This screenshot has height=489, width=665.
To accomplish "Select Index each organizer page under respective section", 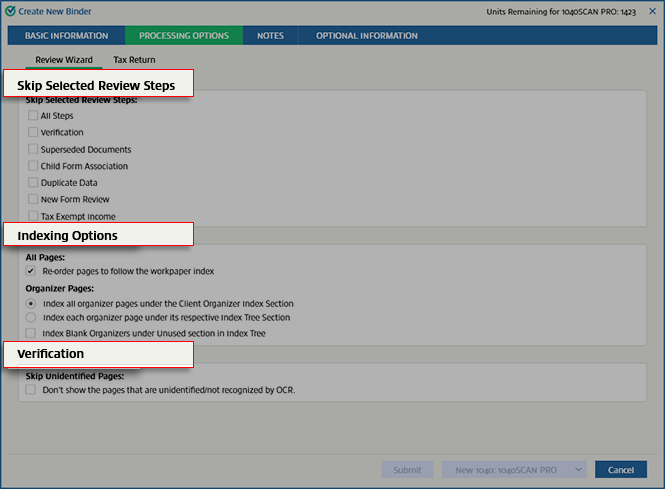I will click(32, 317).
